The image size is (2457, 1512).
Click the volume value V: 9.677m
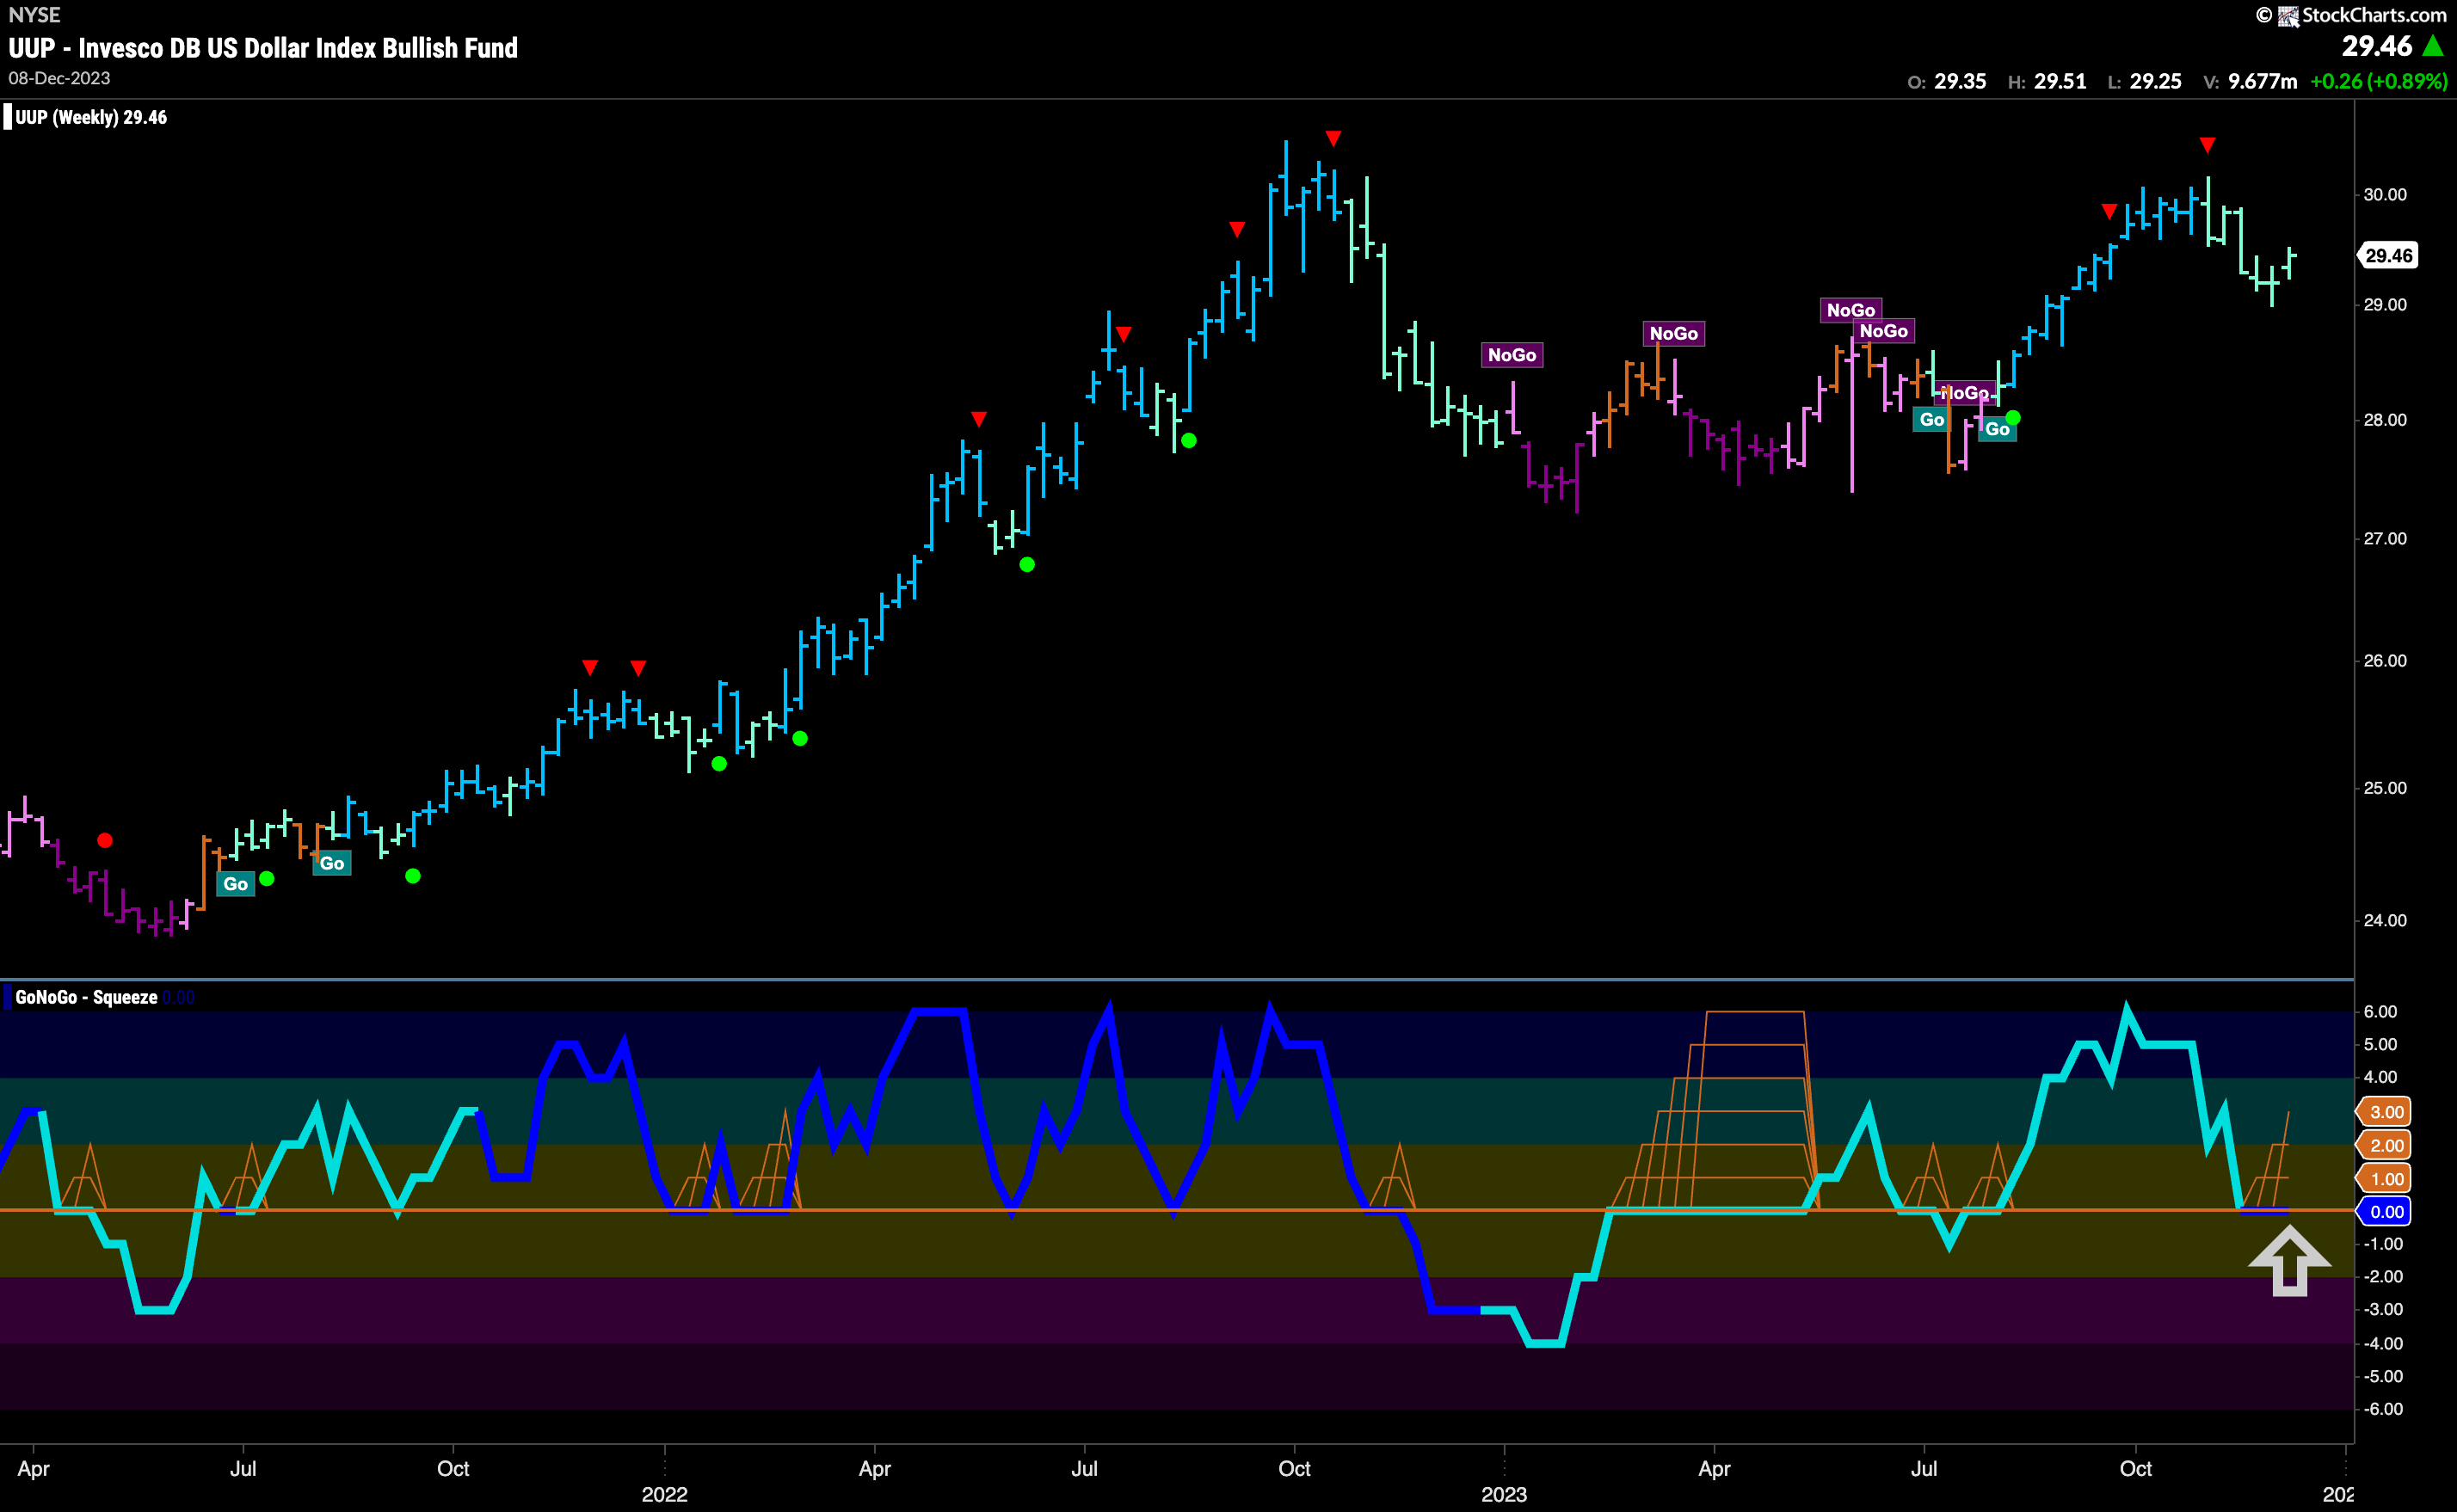tap(2250, 81)
